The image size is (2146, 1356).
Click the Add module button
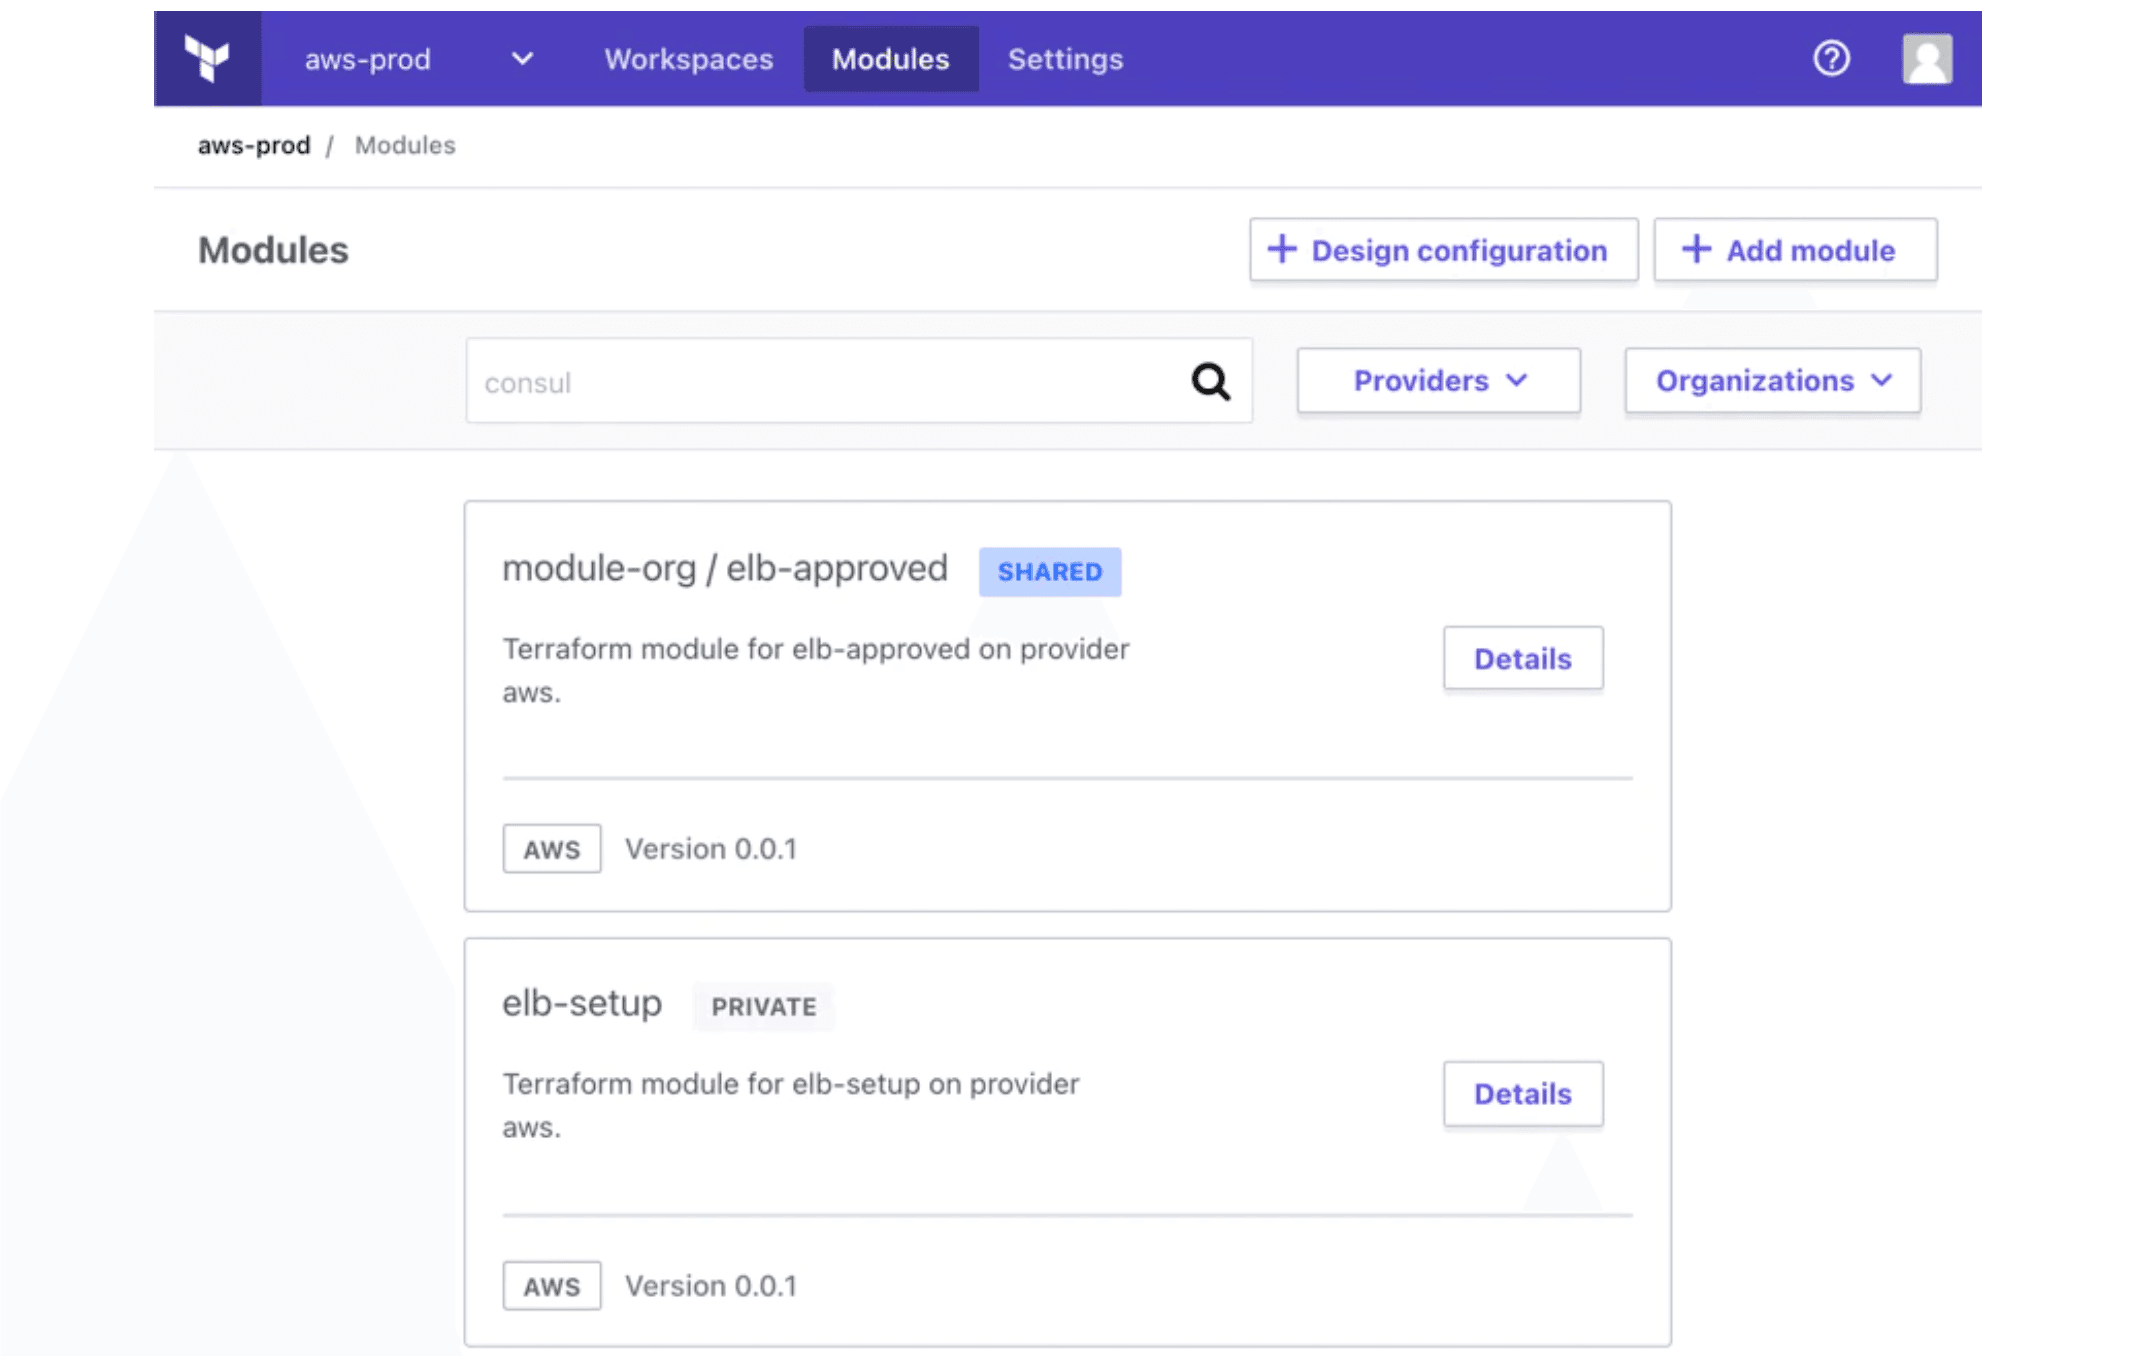1794,250
